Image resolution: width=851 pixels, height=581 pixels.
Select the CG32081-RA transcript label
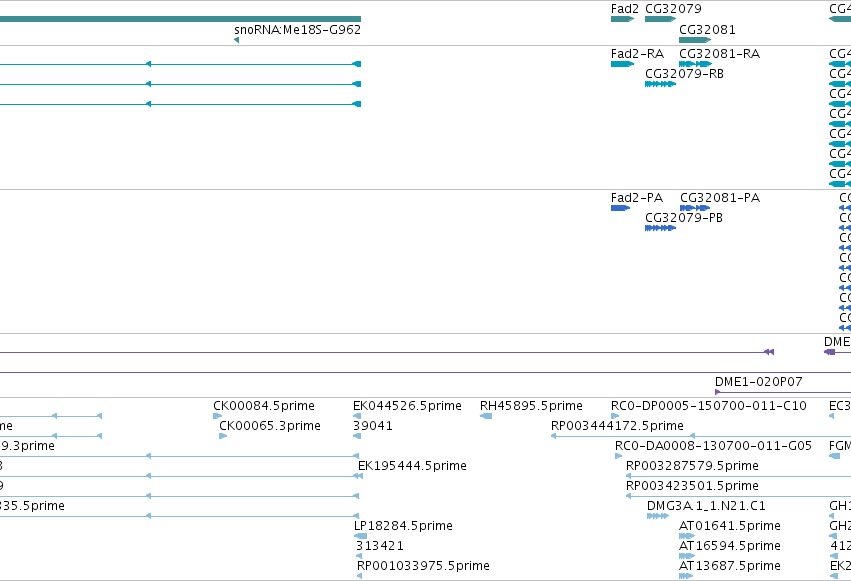pyautogui.click(x=720, y=53)
